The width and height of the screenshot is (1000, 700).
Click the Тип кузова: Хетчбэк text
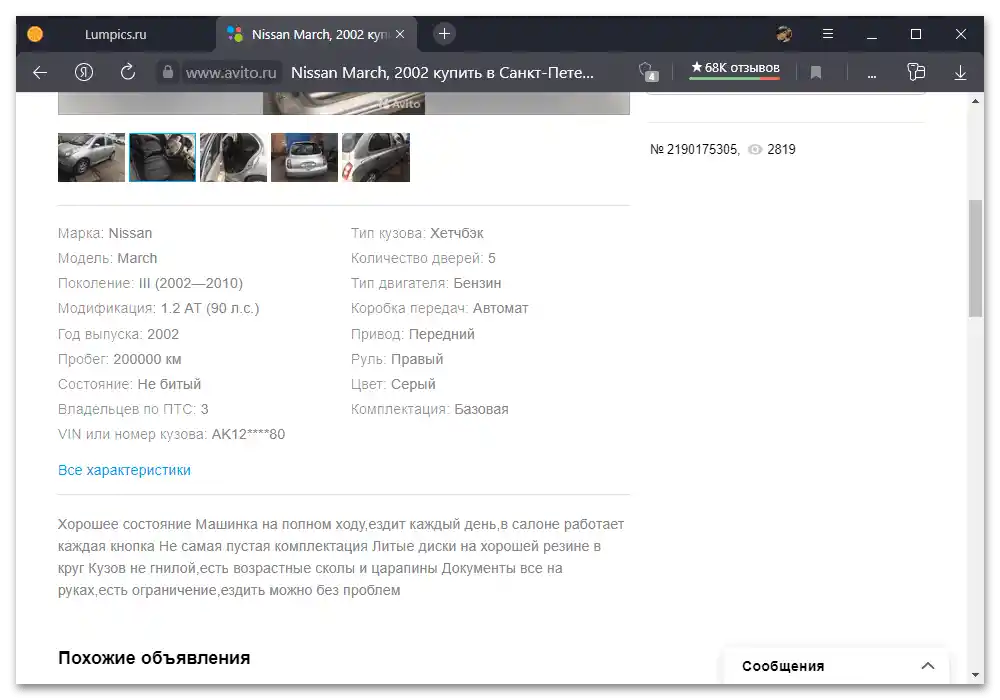click(x=417, y=233)
